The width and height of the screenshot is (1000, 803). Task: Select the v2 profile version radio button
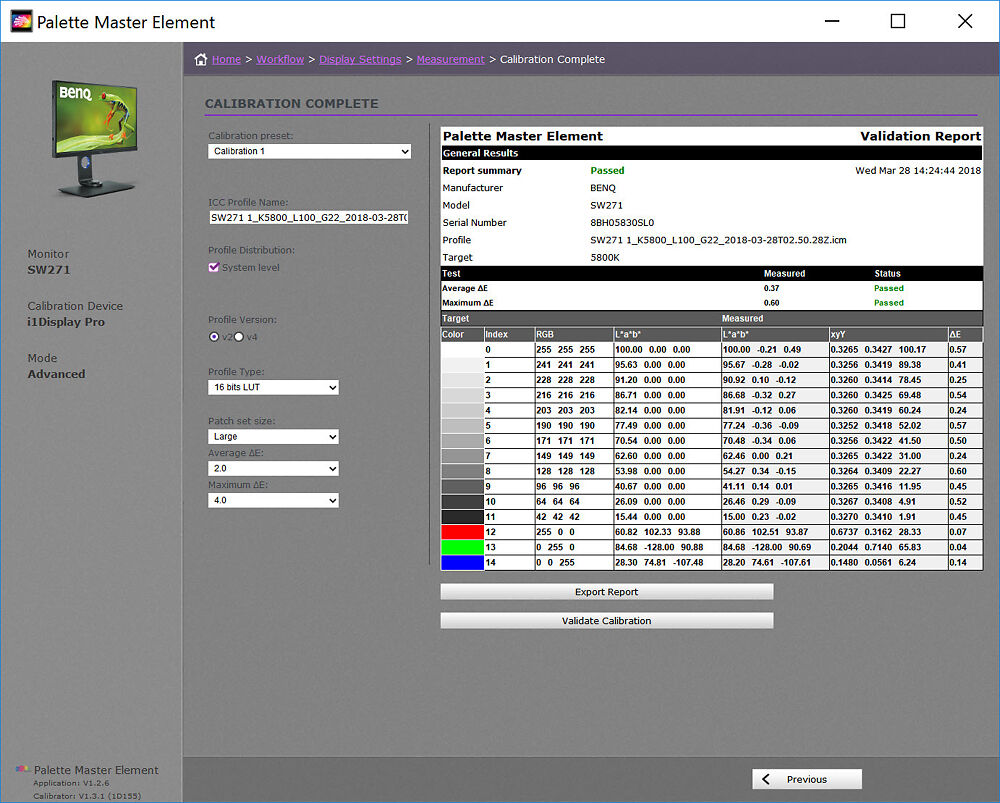[214, 337]
